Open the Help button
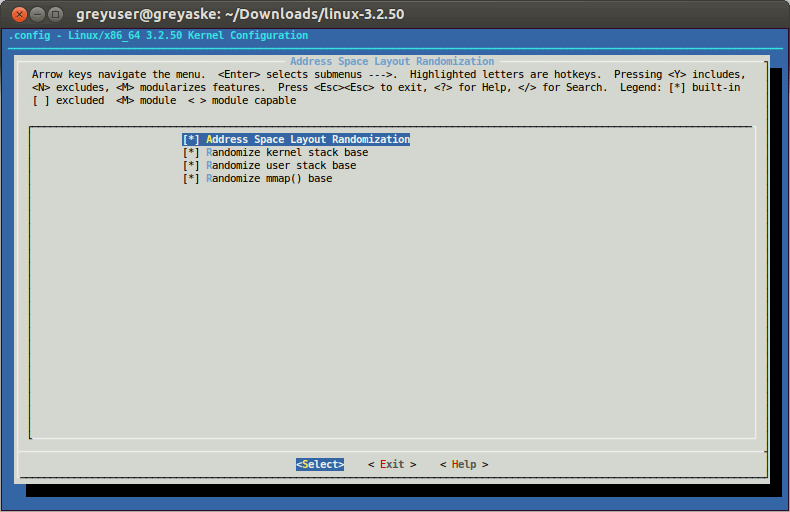Viewport: 790px width, 512px height. [464, 464]
